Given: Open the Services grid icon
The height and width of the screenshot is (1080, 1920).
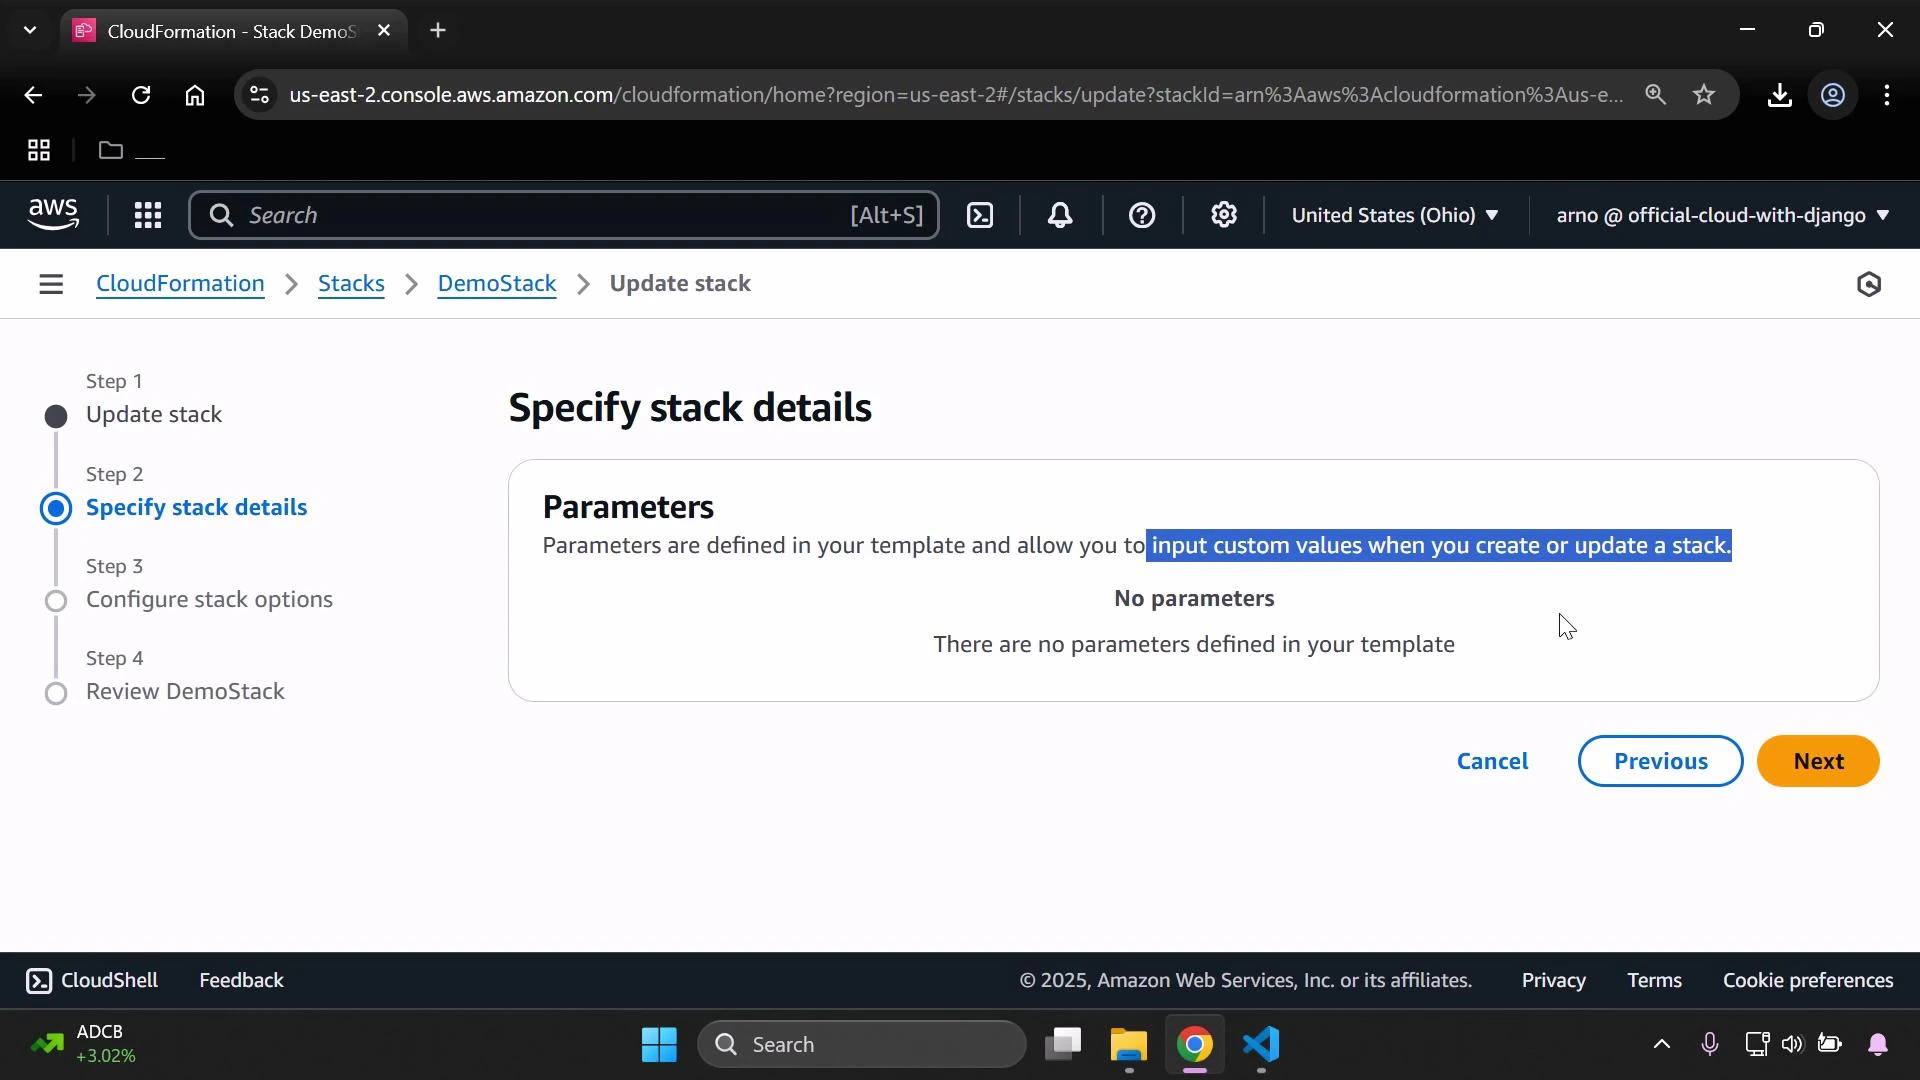Looking at the screenshot, I should click(148, 214).
